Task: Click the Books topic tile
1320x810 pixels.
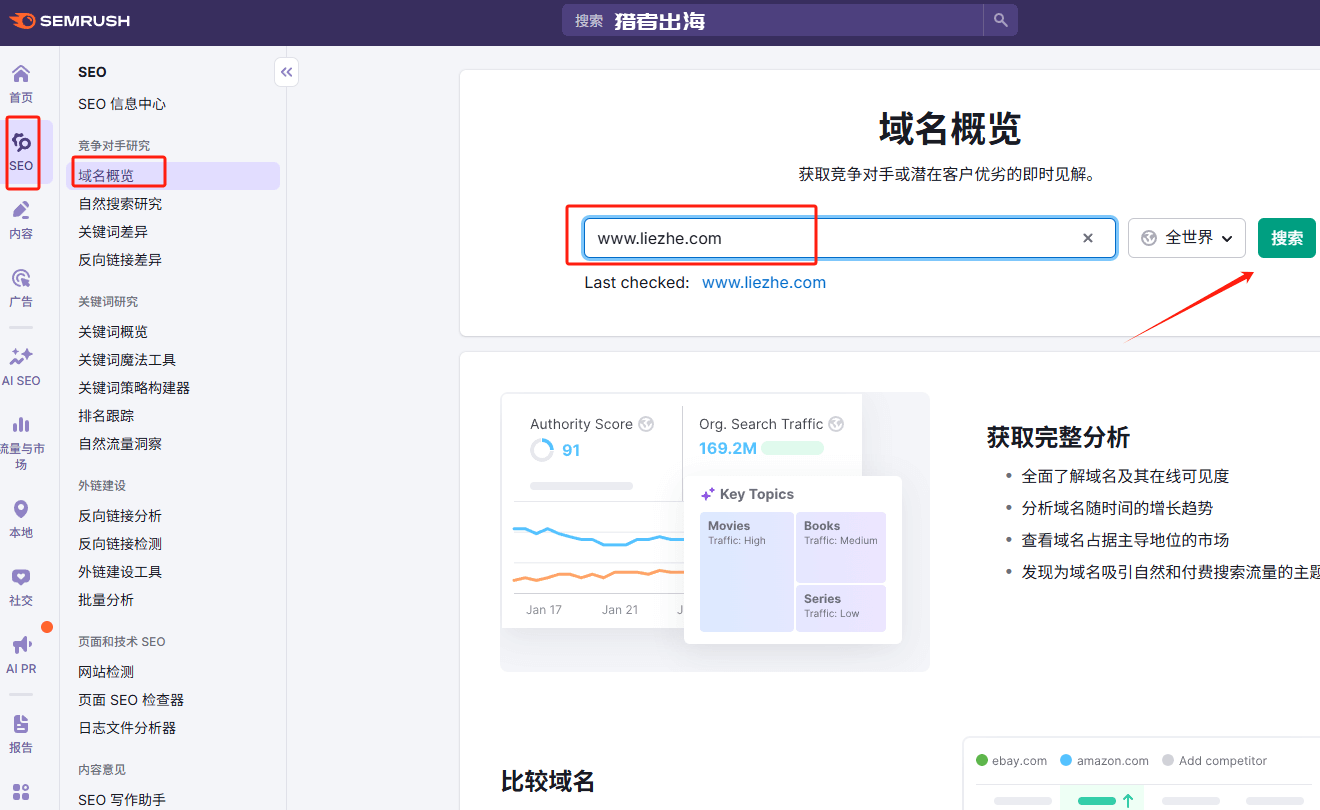Action: [x=841, y=547]
